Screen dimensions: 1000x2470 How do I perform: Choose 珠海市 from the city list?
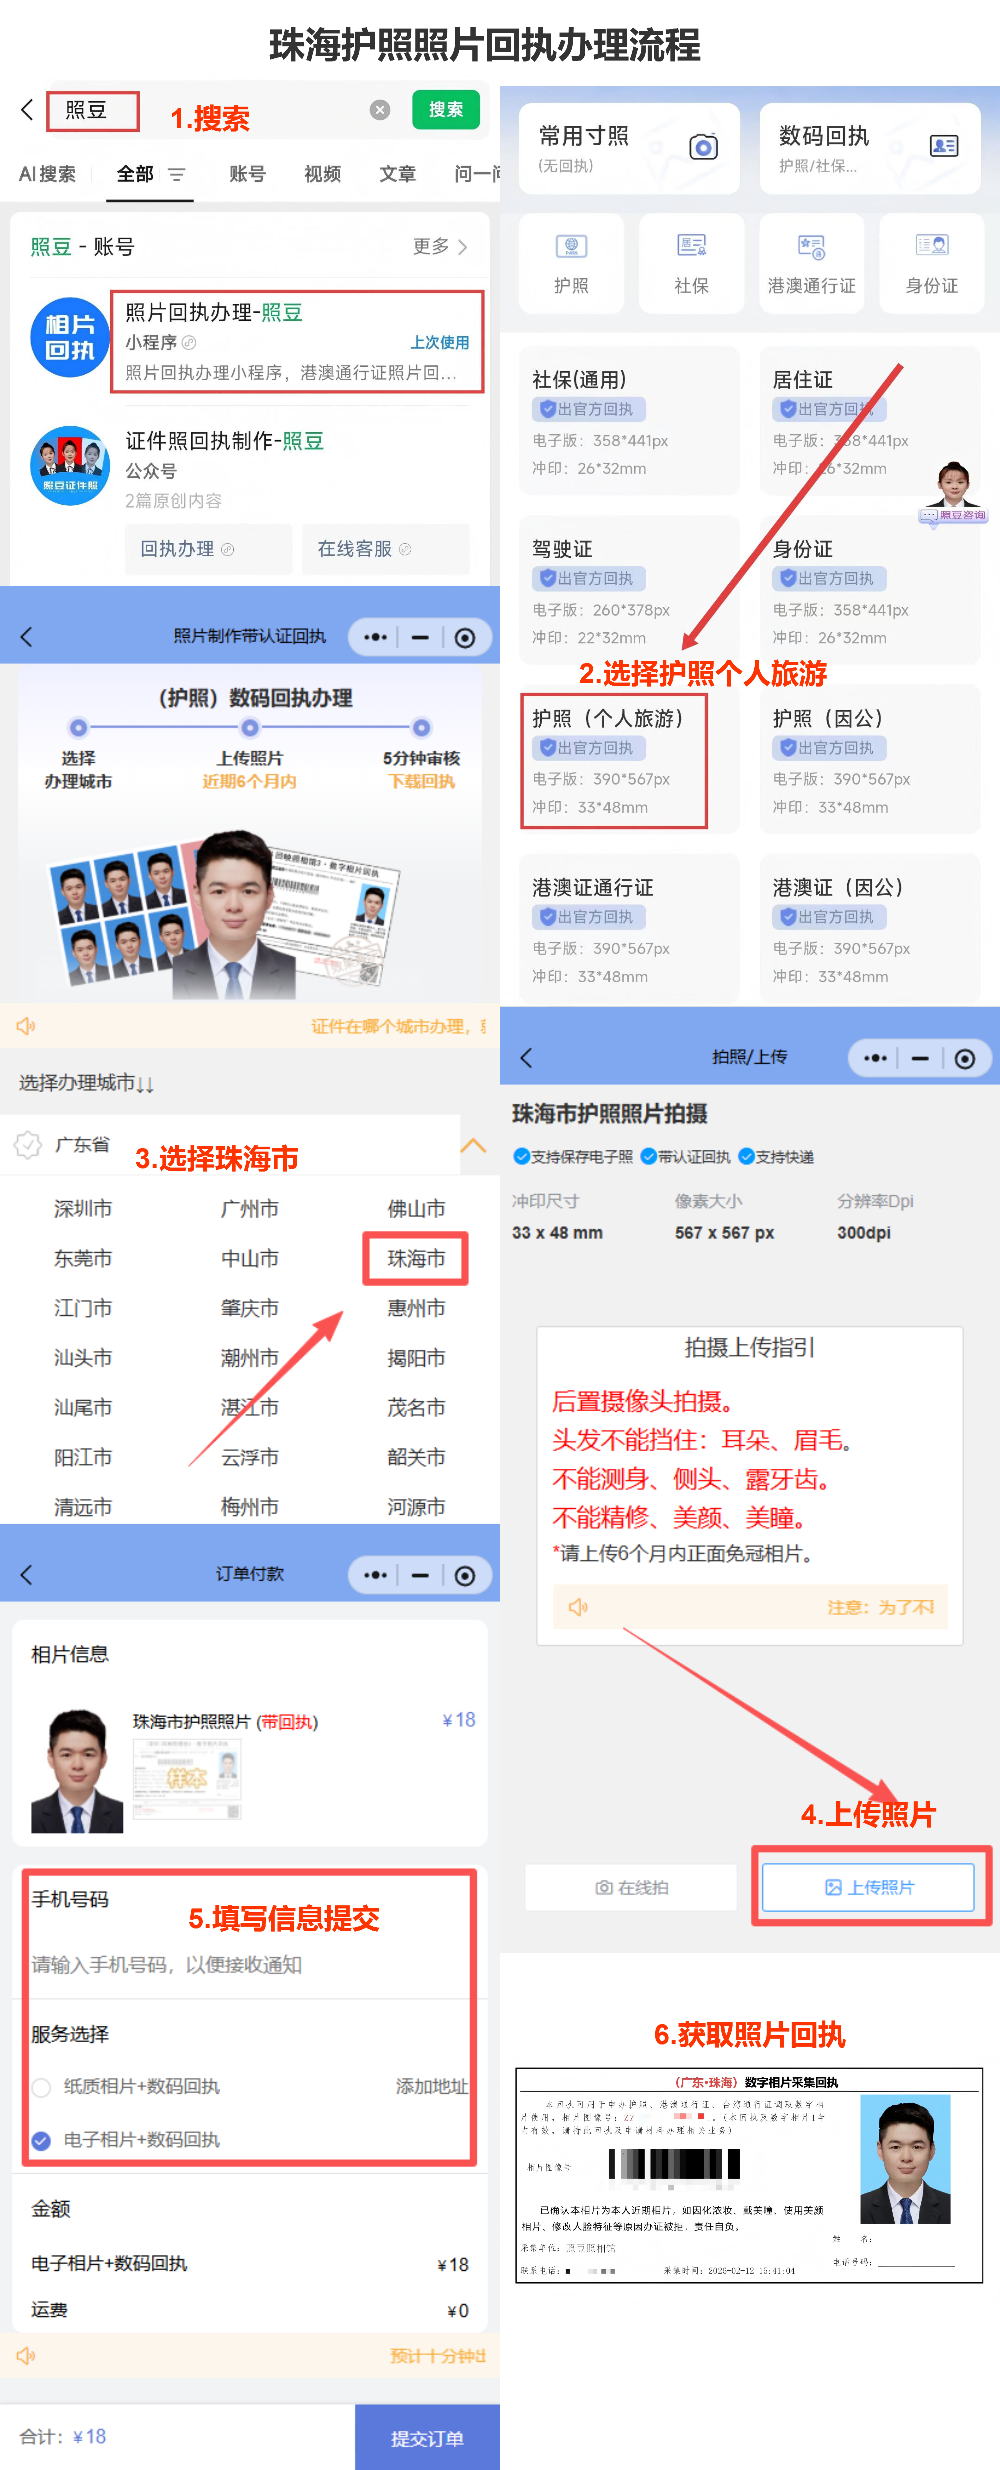416,1258
